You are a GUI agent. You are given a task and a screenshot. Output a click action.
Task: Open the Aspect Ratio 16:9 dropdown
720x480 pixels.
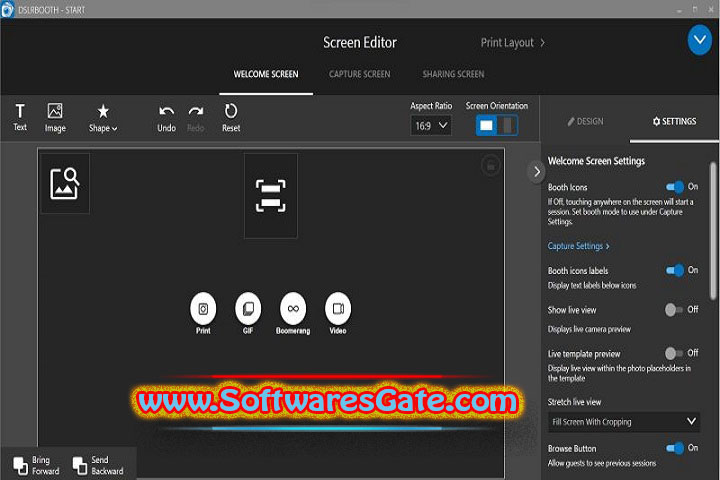coord(431,125)
